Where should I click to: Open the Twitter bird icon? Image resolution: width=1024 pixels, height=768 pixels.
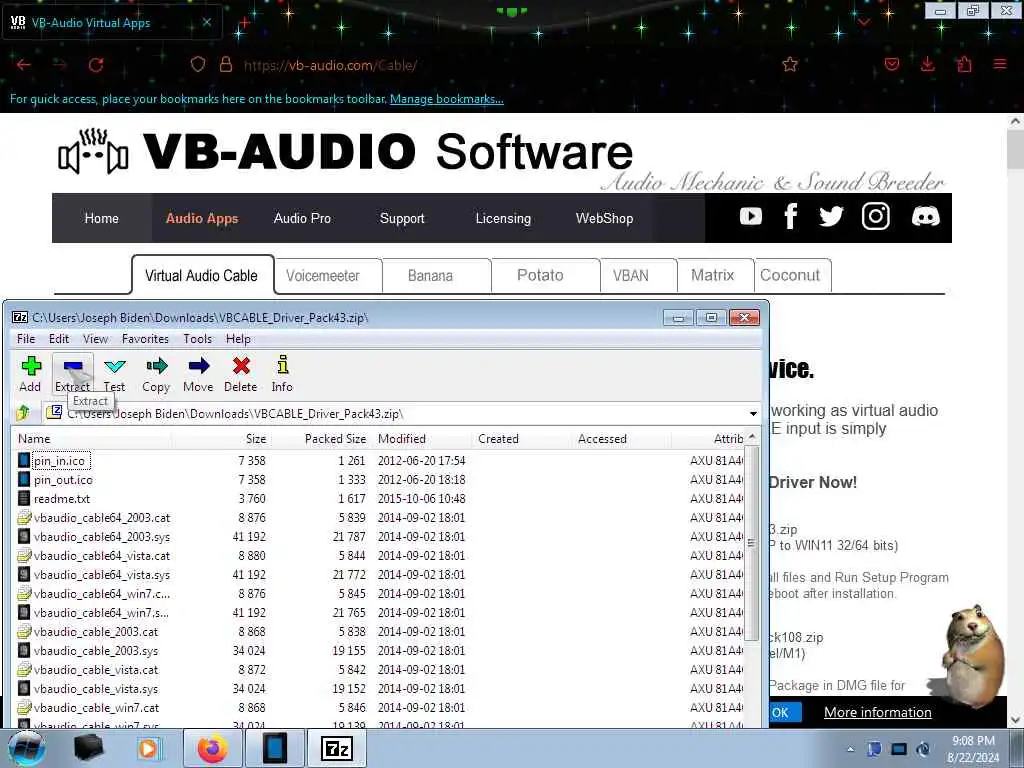tap(831, 216)
